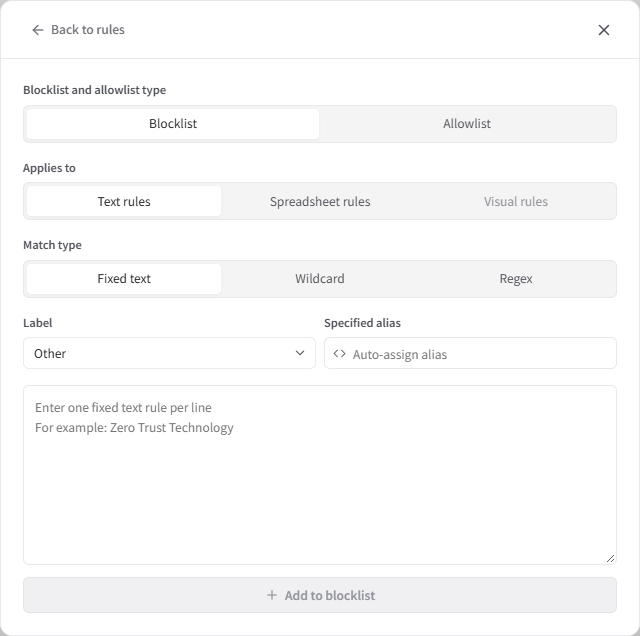Click the 'Label' field heading
The width and height of the screenshot is (640, 636).
(x=38, y=323)
